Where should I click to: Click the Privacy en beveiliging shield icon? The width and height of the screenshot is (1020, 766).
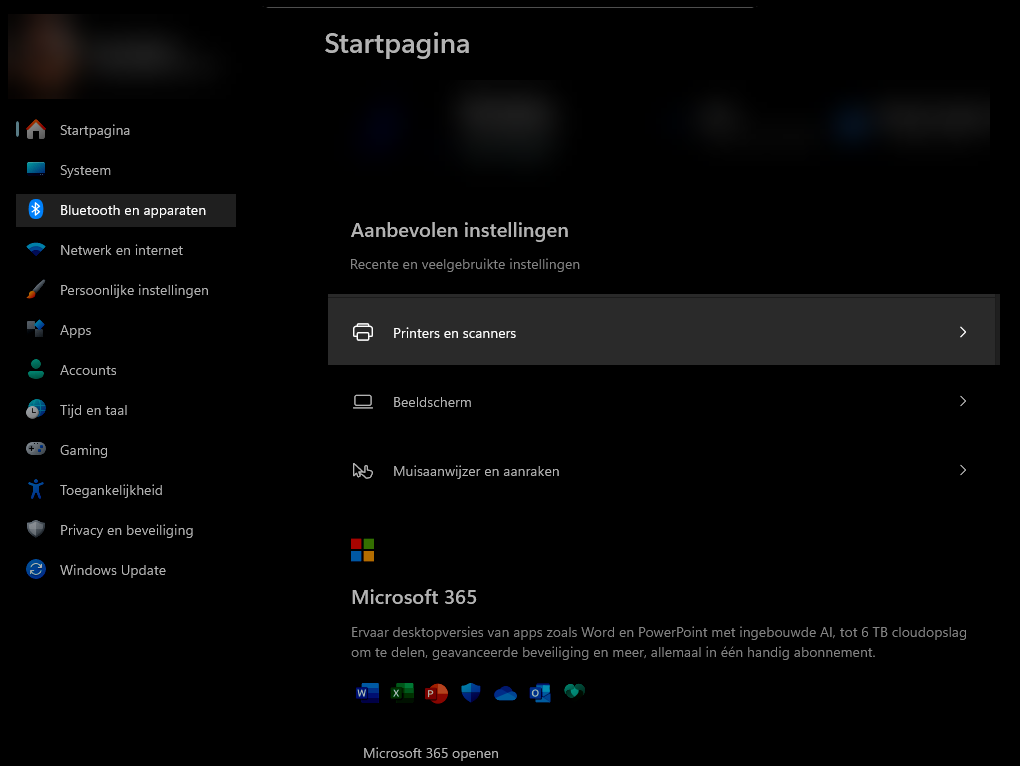pos(36,530)
